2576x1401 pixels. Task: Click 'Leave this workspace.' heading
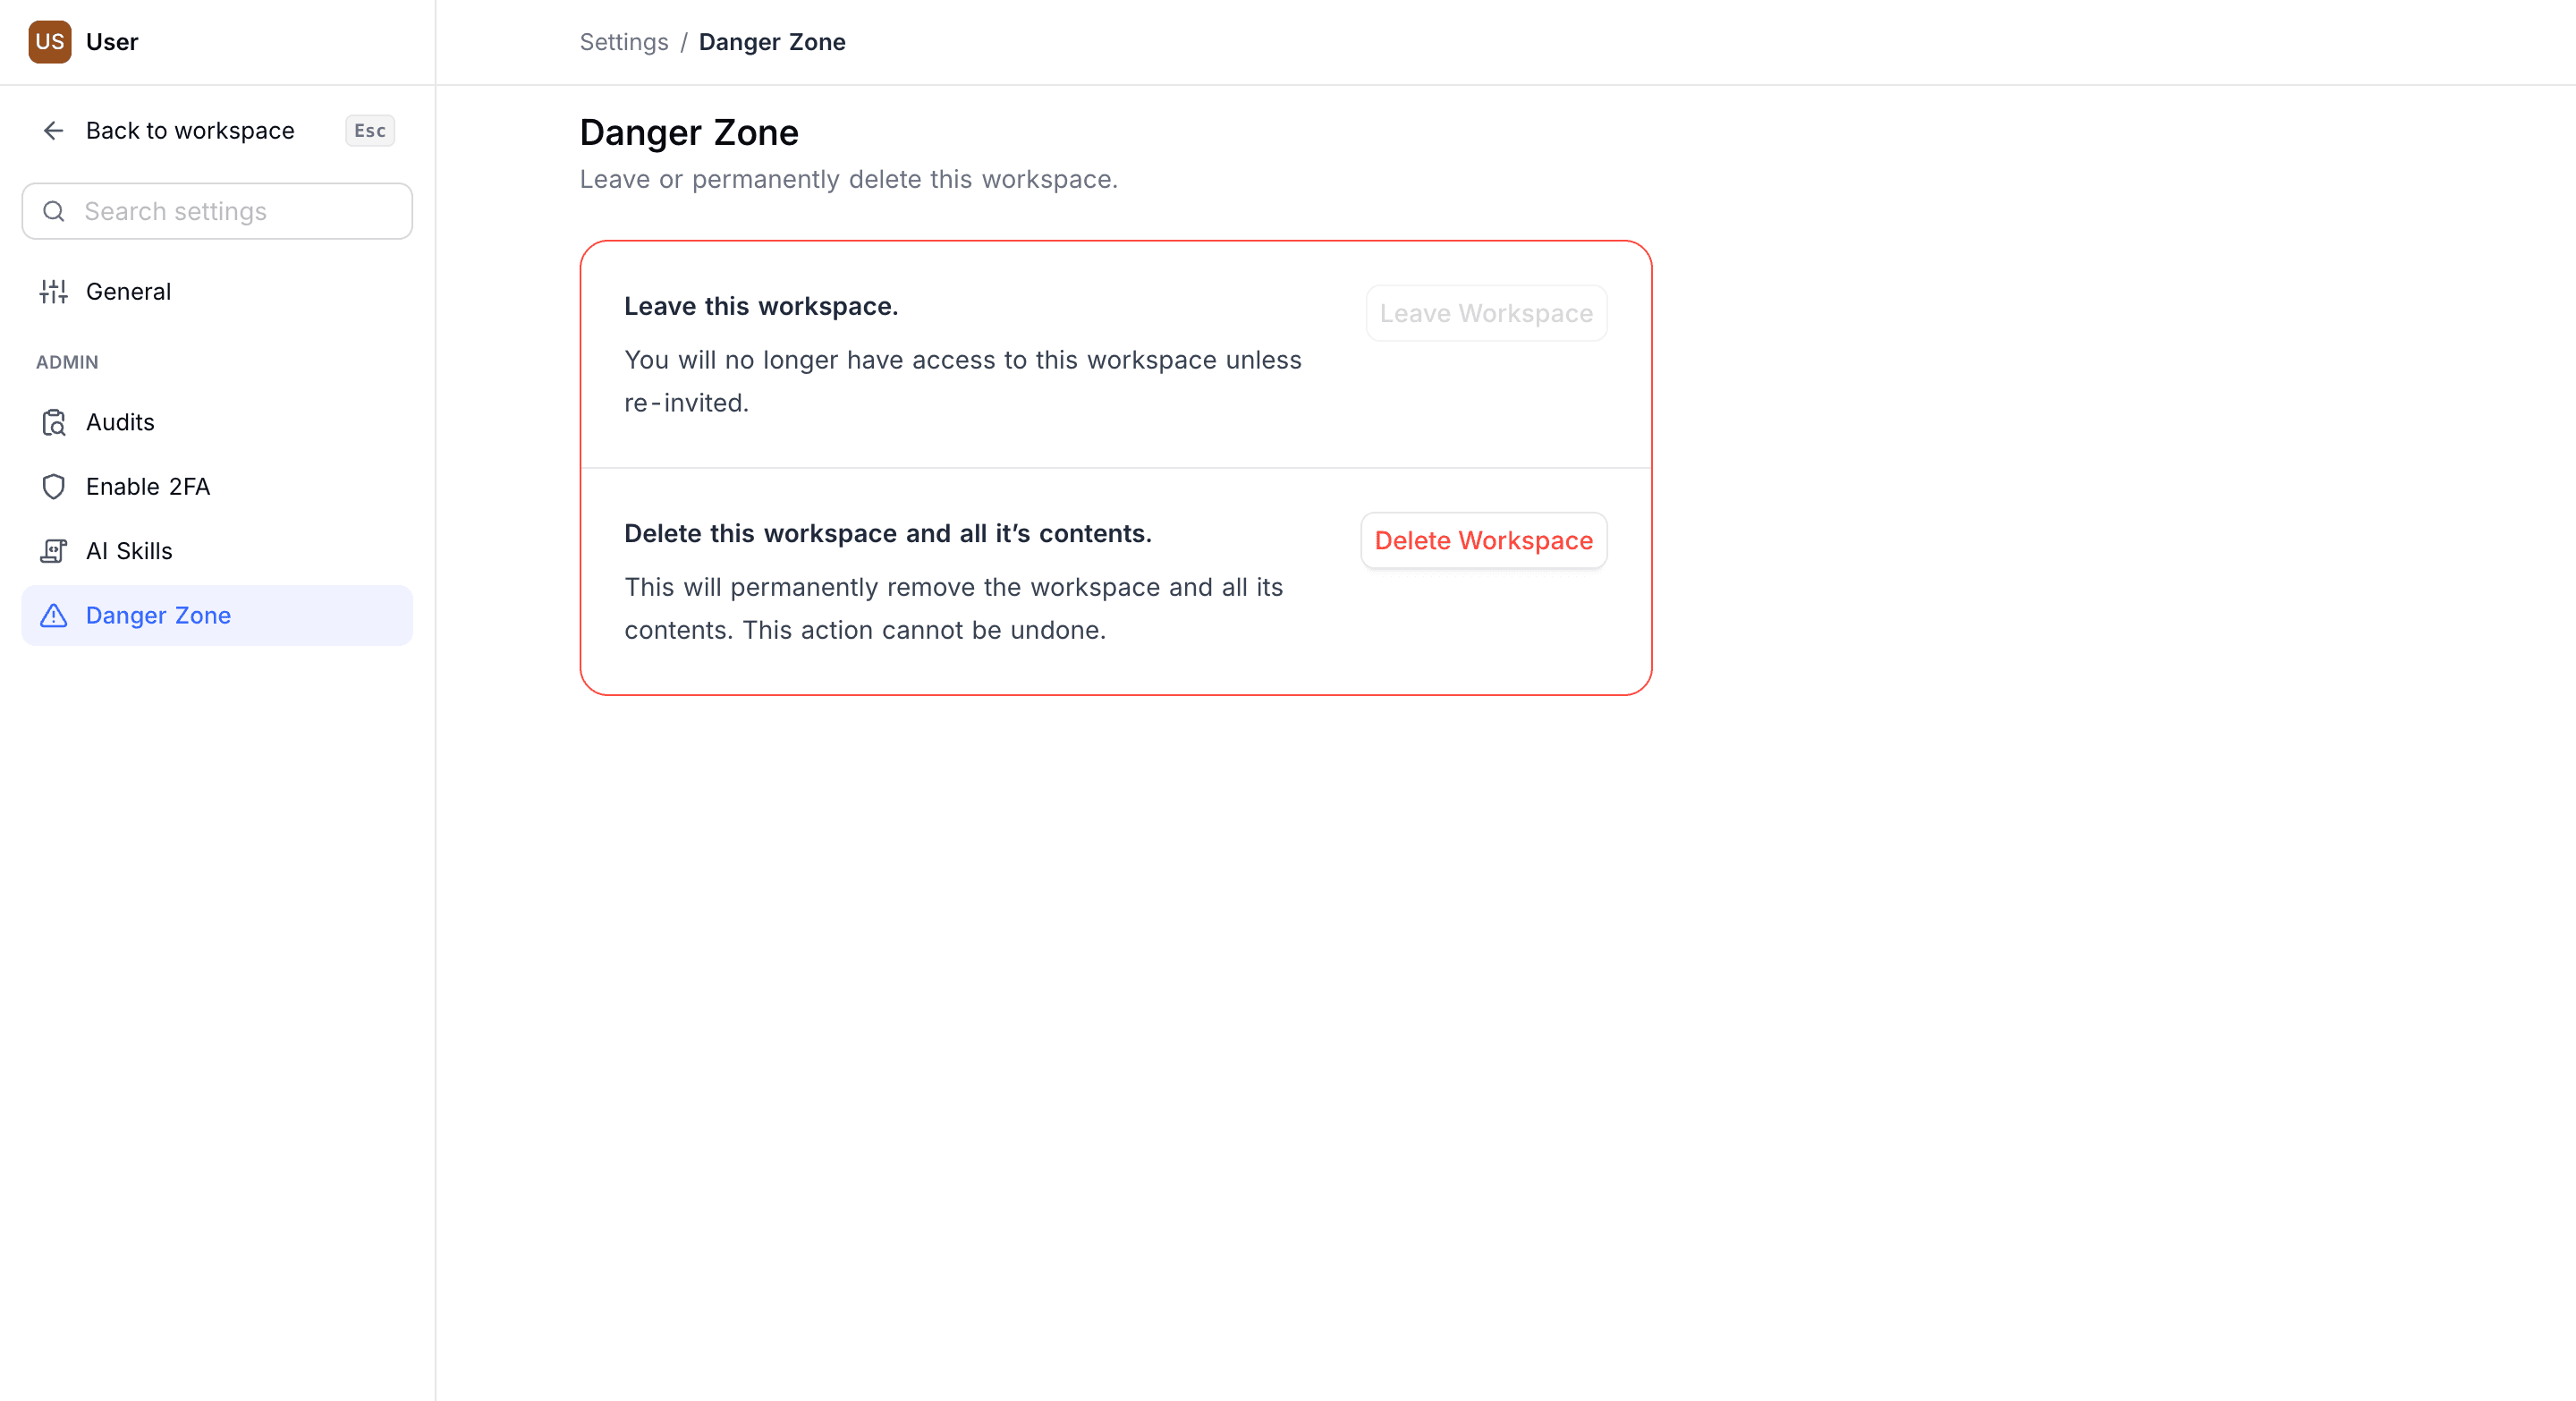pos(761,306)
